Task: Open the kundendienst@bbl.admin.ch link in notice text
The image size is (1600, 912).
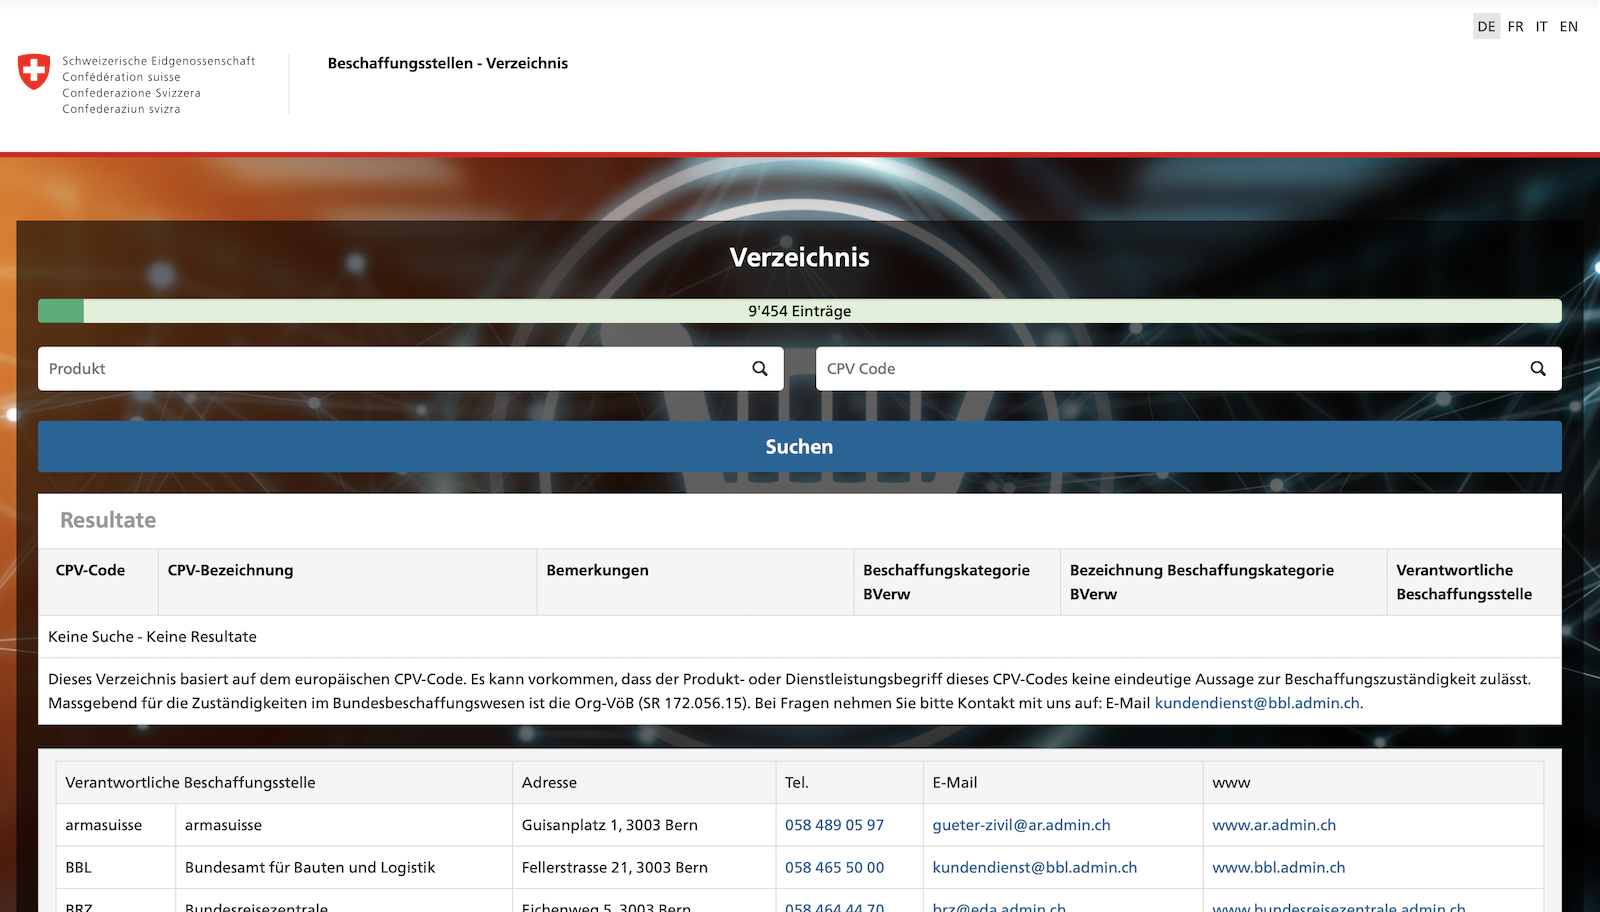Action: coord(1257,703)
